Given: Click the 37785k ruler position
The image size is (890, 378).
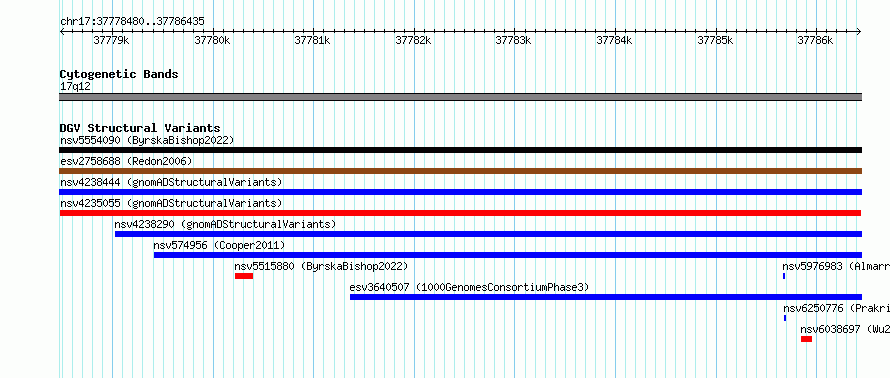Looking at the screenshot, I should 715,40.
